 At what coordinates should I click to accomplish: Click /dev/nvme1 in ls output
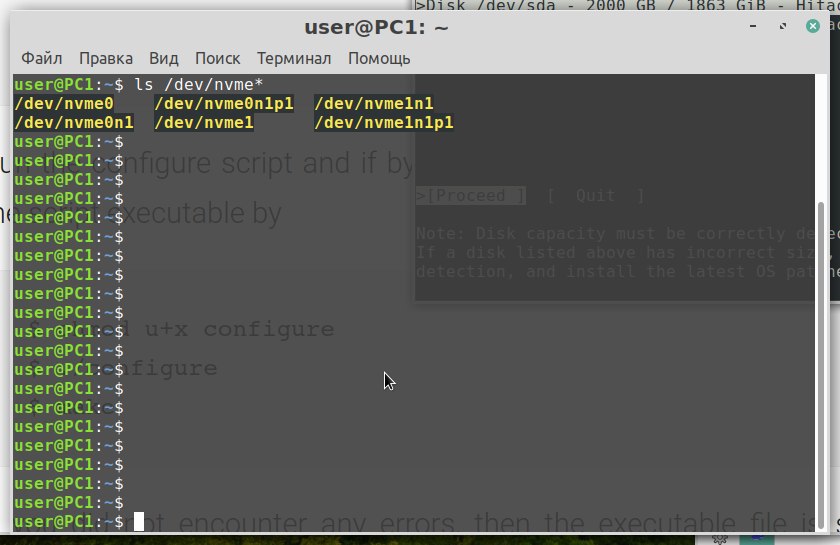[x=204, y=123]
